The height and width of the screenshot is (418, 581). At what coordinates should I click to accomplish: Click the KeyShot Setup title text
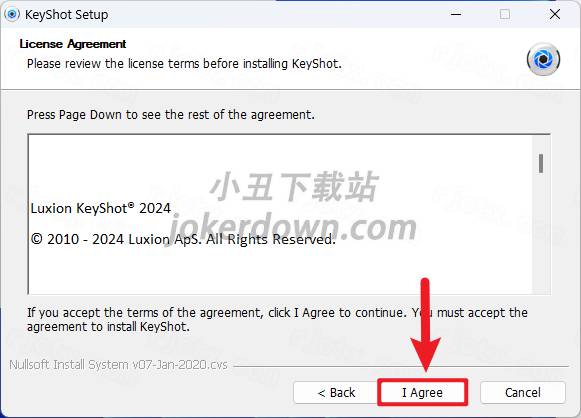[x=66, y=14]
